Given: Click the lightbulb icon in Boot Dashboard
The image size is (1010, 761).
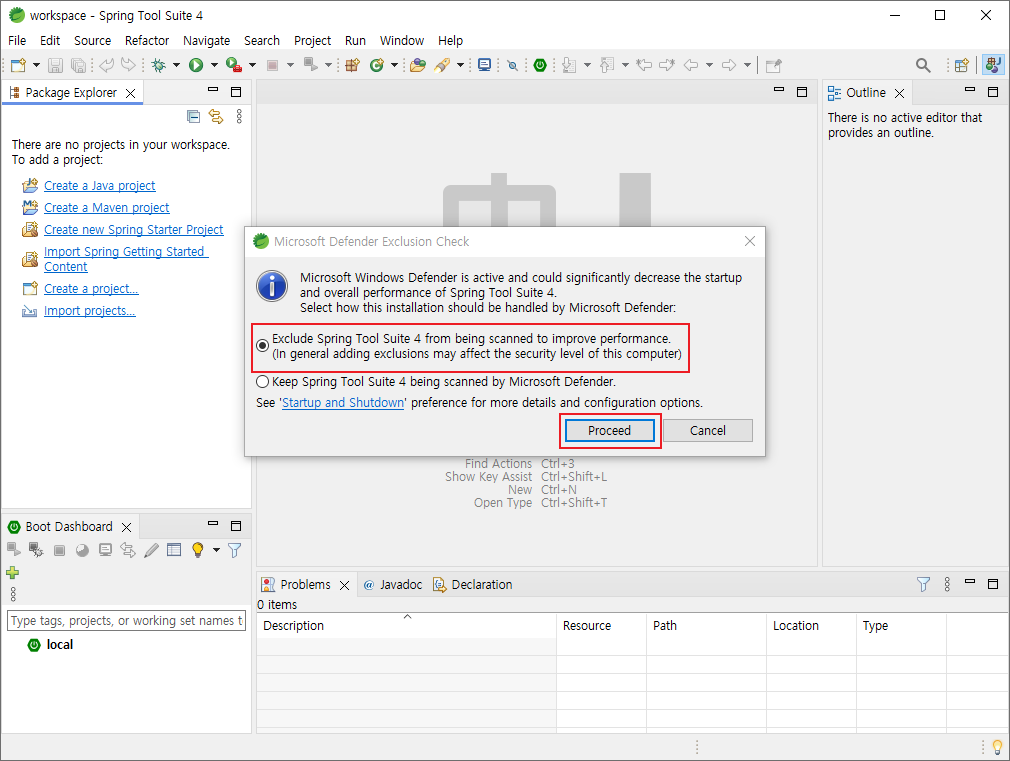Looking at the screenshot, I should tap(198, 550).
